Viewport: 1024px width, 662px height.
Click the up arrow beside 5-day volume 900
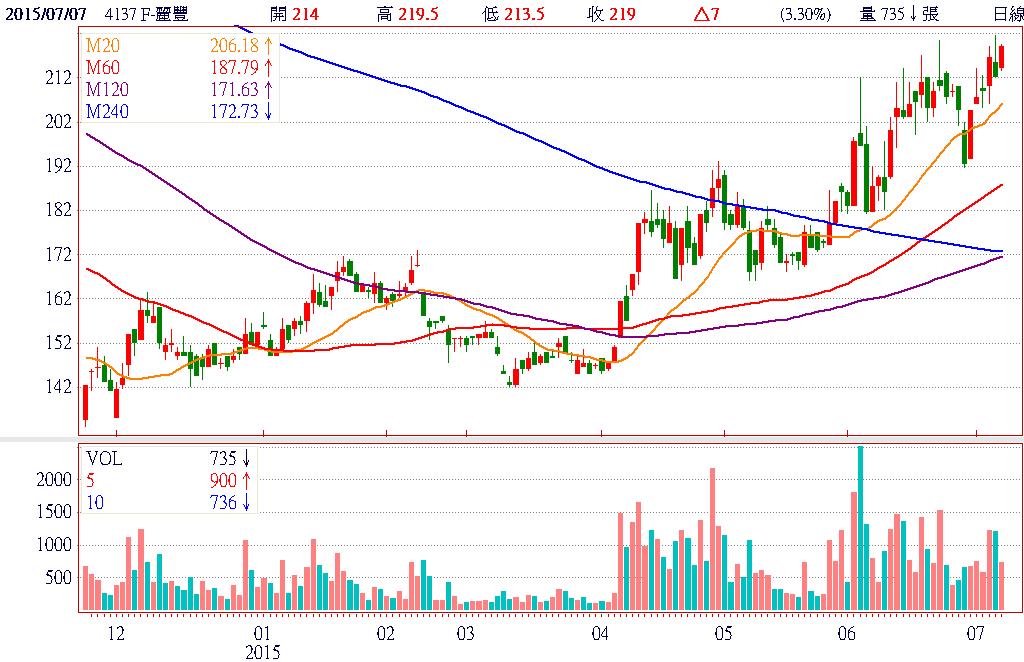[245, 481]
